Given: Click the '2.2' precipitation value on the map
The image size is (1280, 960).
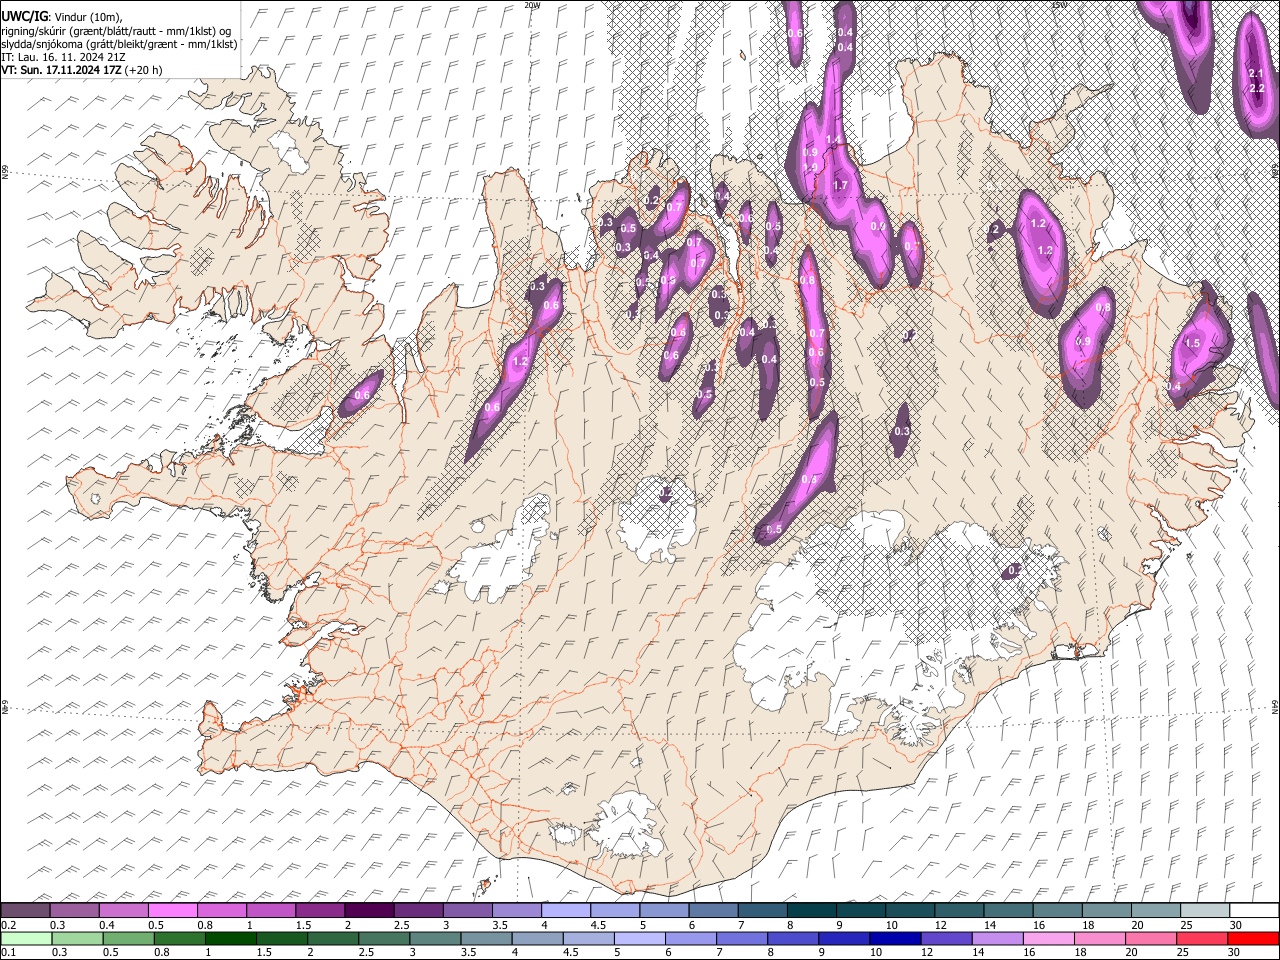Looking at the screenshot, I should [x=1257, y=88].
